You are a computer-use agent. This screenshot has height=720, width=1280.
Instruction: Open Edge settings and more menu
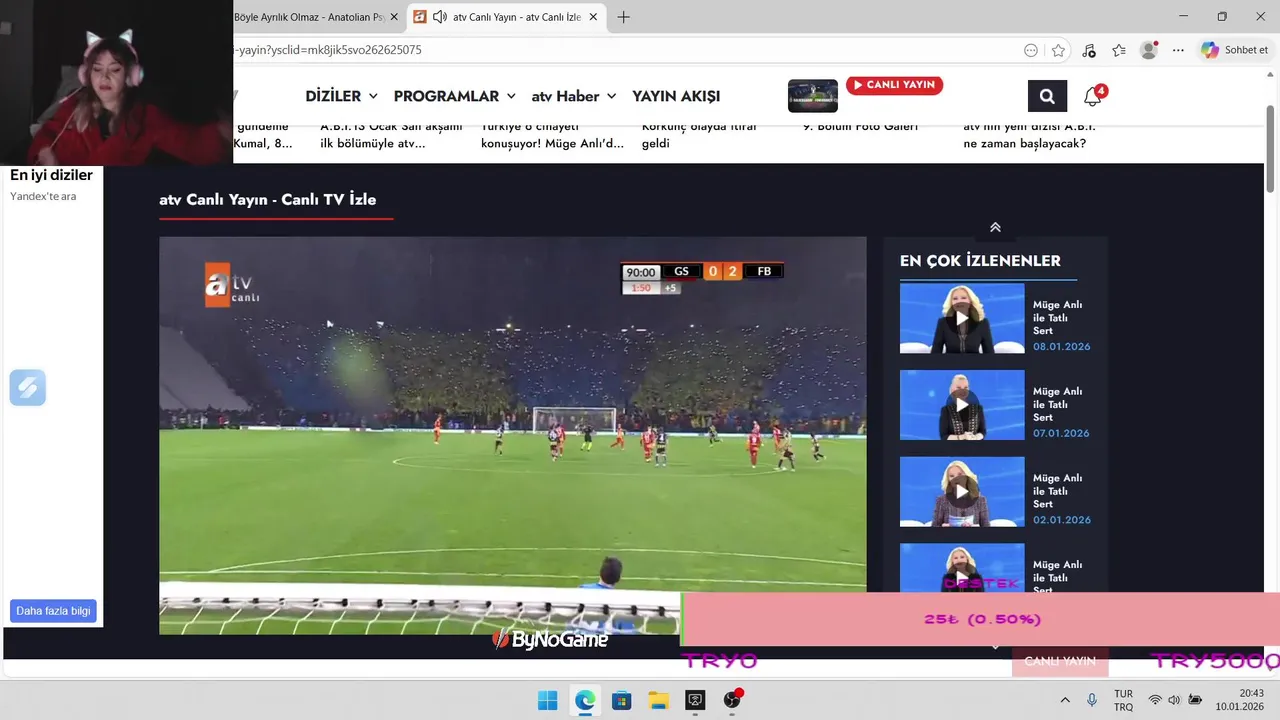pos(1179,50)
